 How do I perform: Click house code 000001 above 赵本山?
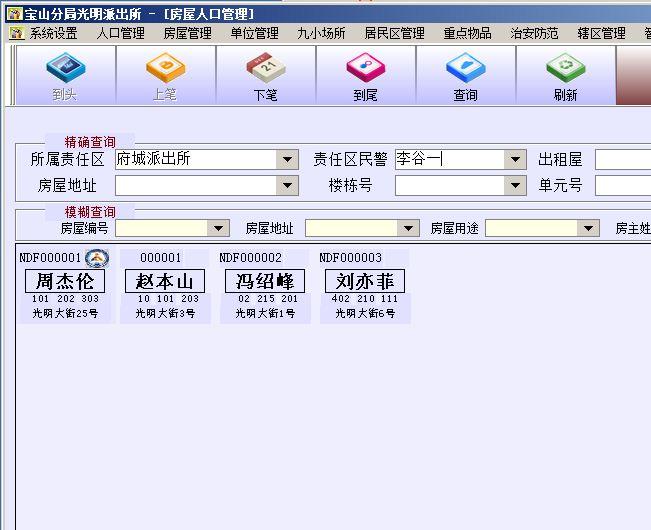tap(161, 258)
